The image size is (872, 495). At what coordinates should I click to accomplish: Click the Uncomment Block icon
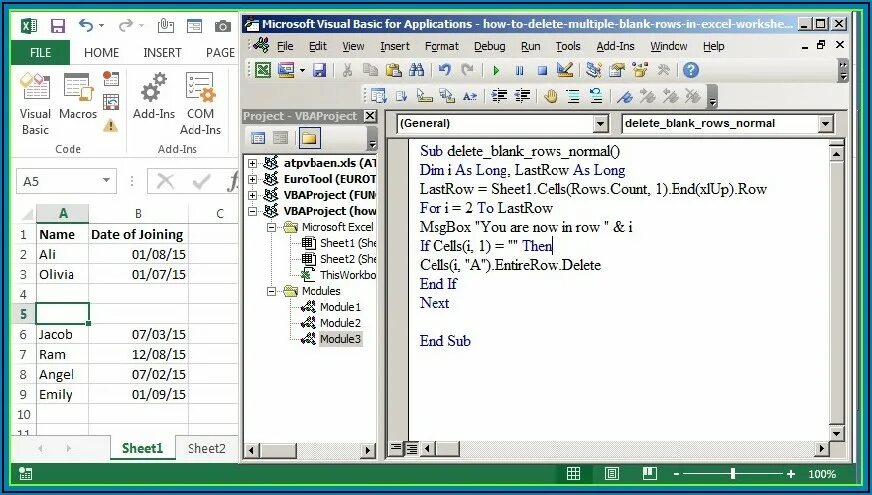point(596,96)
